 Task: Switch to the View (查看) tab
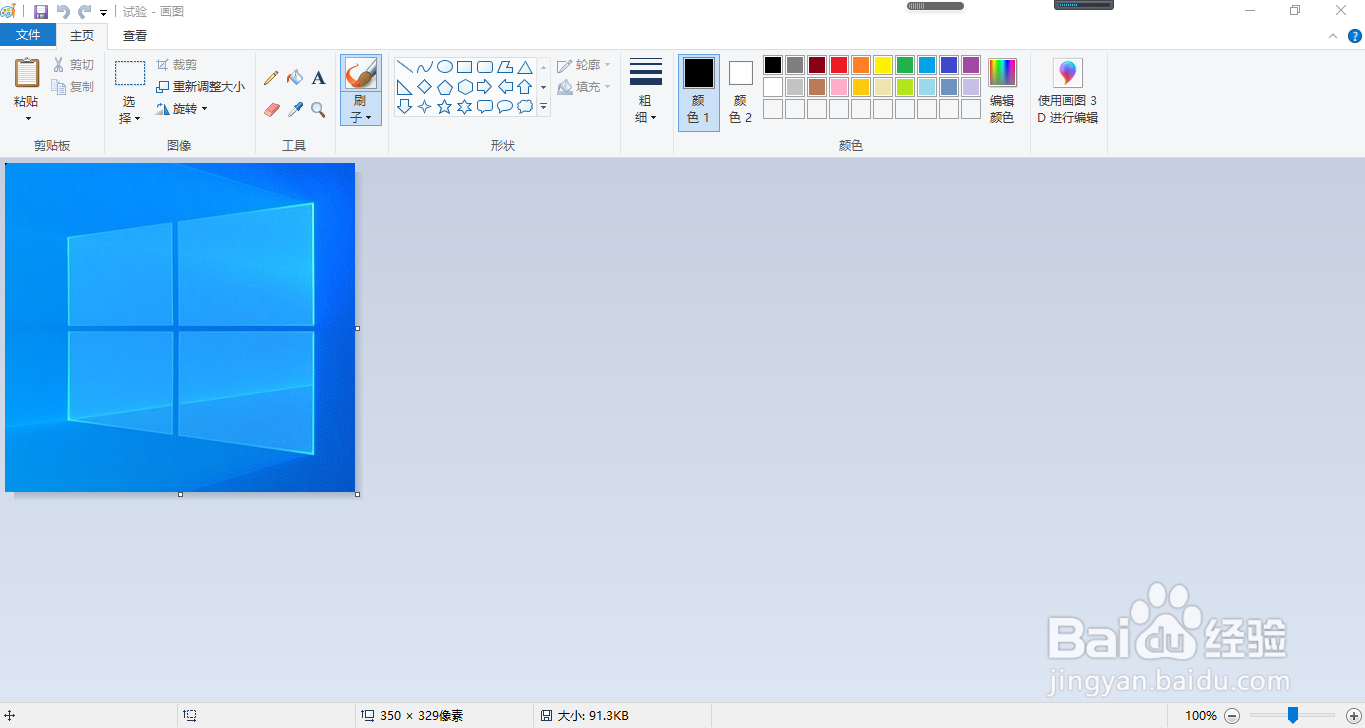point(135,35)
